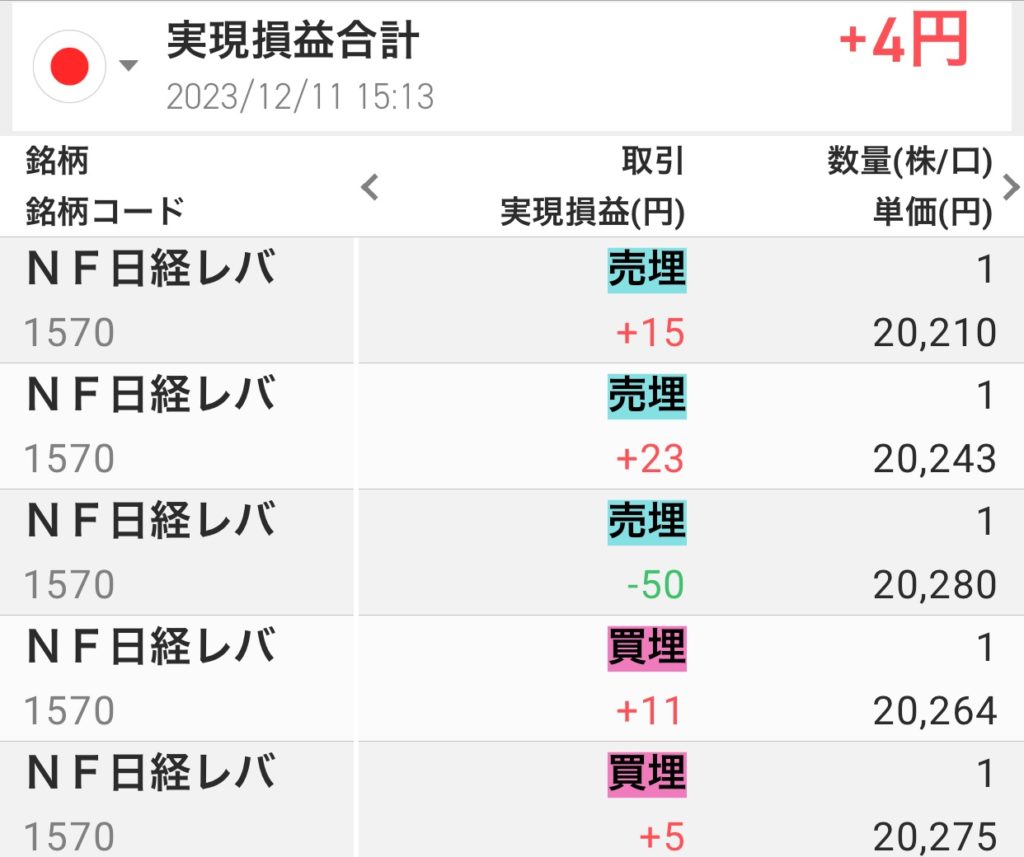Open the market dropdown arrow beside flag
Viewport: 1024px width, 857px height.
tap(128, 67)
